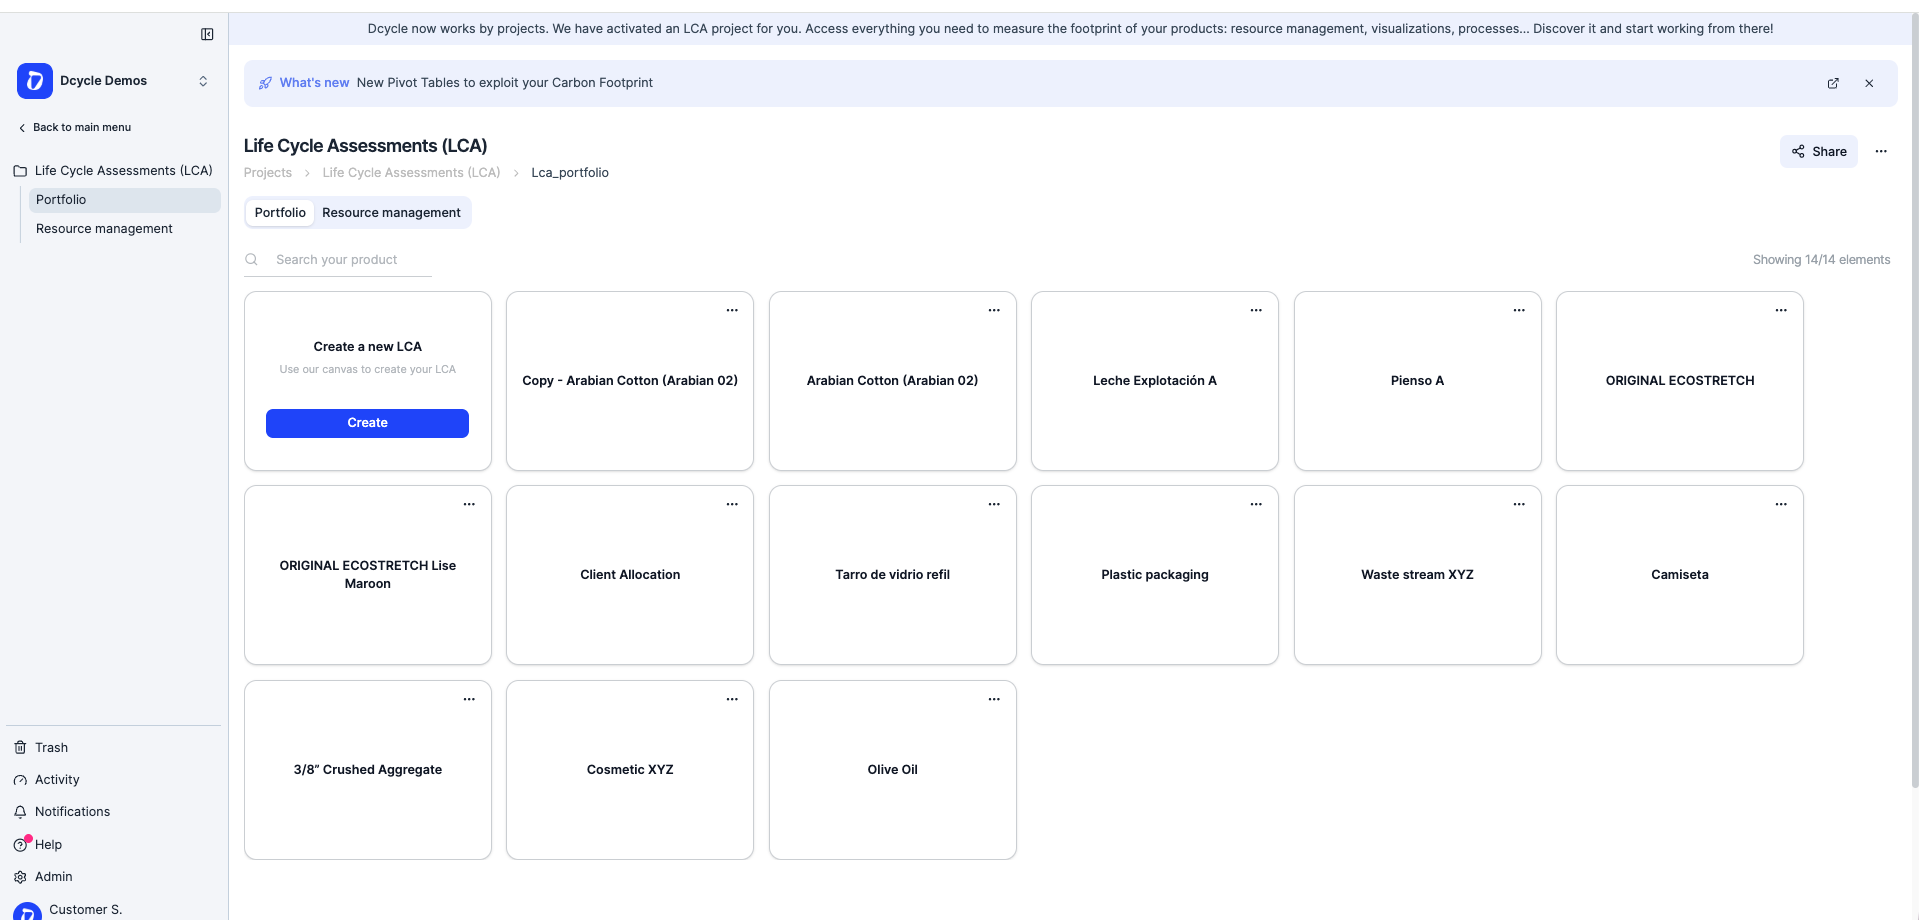The height and width of the screenshot is (920, 1919).
Task: Open Notifications bell item
Action: pos(72,811)
